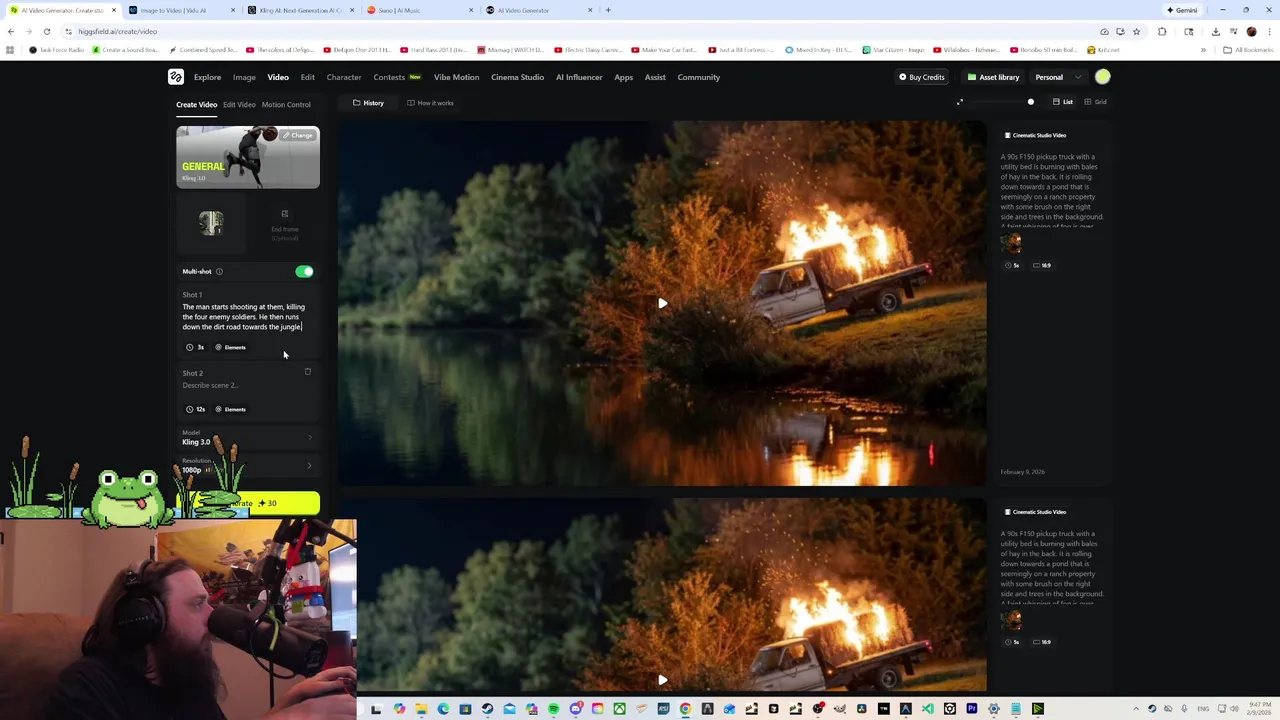Switch to the Edit Video tab
The height and width of the screenshot is (720, 1280).
pos(239,104)
